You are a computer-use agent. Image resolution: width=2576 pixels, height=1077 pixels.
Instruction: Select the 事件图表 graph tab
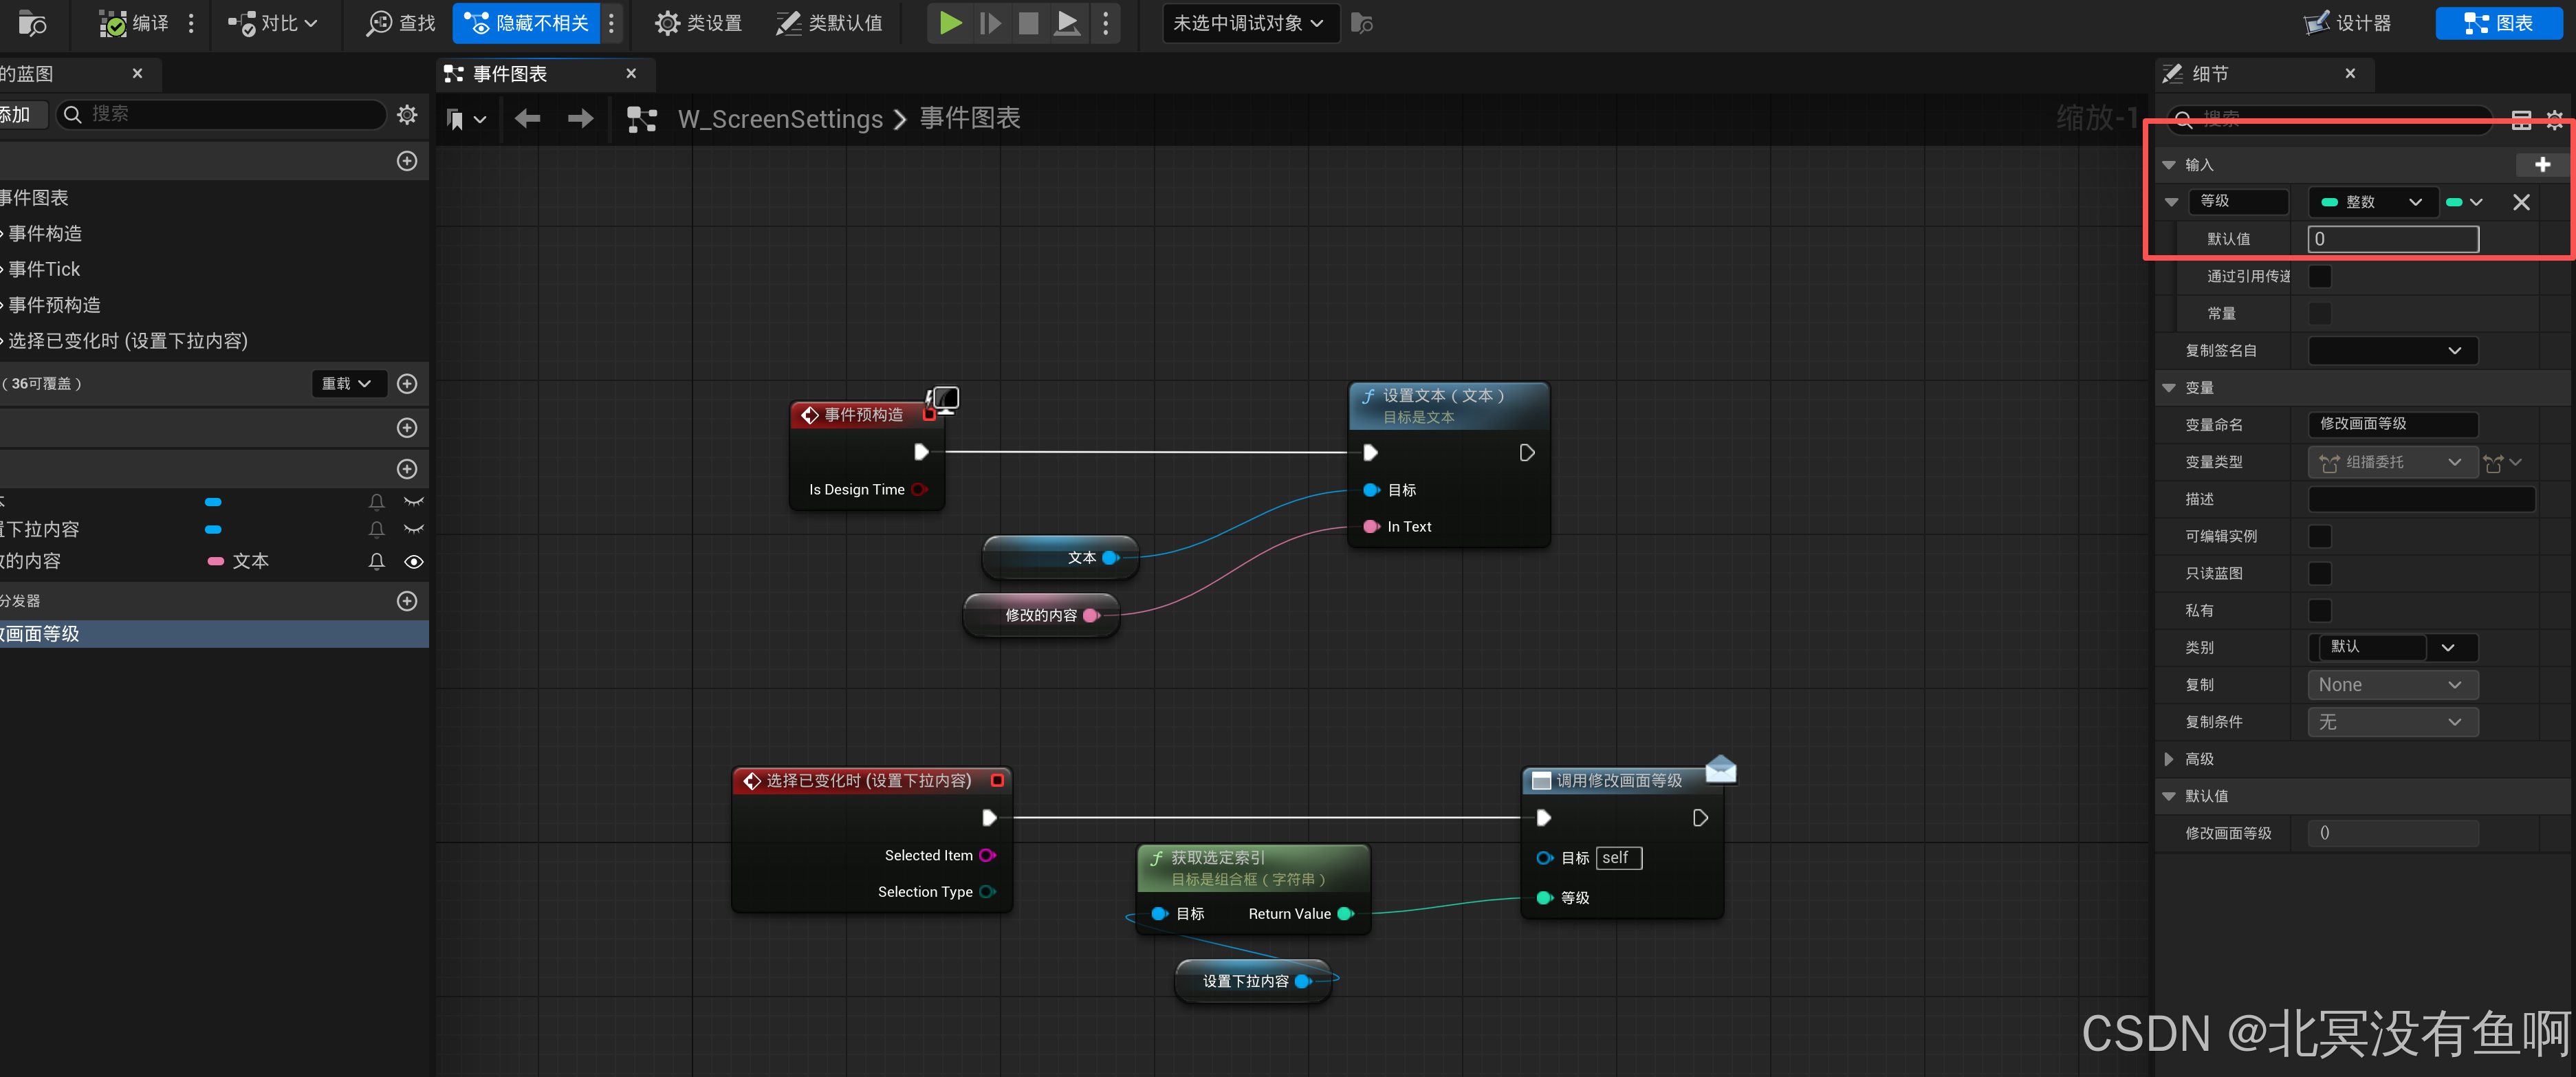[510, 74]
